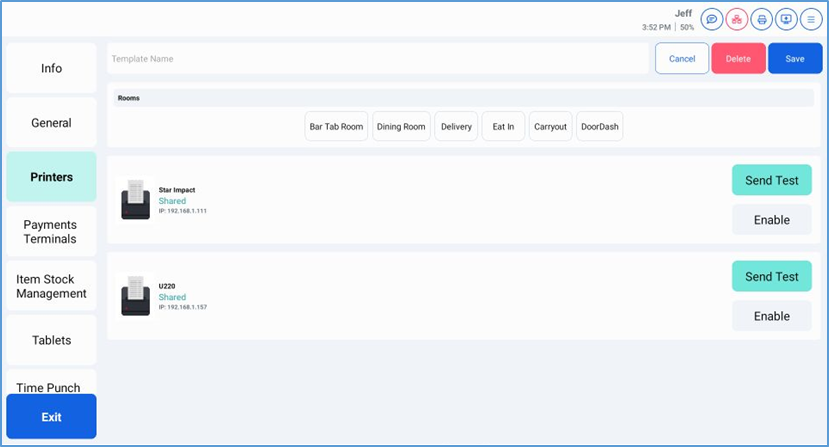Open the chat messages icon
This screenshot has height=447, width=829.
pyautogui.click(x=712, y=19)
